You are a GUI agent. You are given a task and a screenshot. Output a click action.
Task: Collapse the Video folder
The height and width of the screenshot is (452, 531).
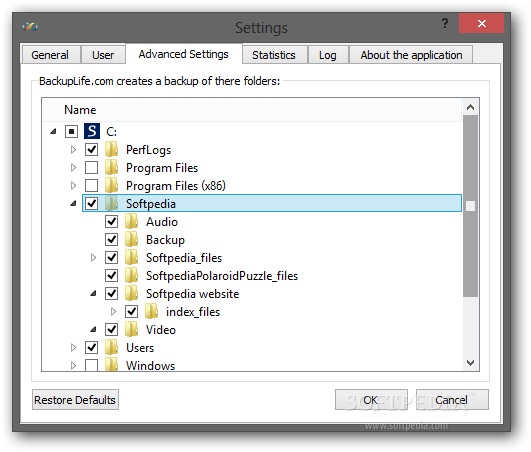93,329
